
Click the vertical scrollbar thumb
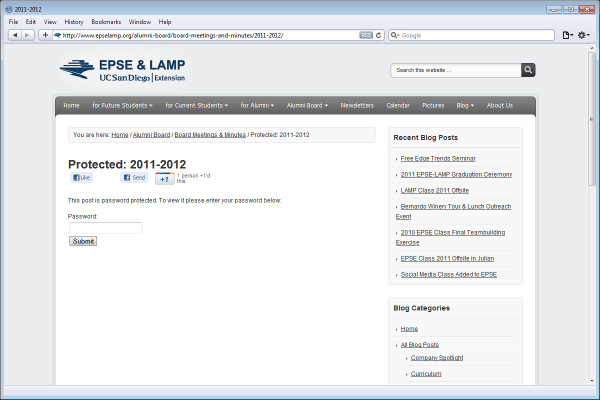tap(592, 119)
